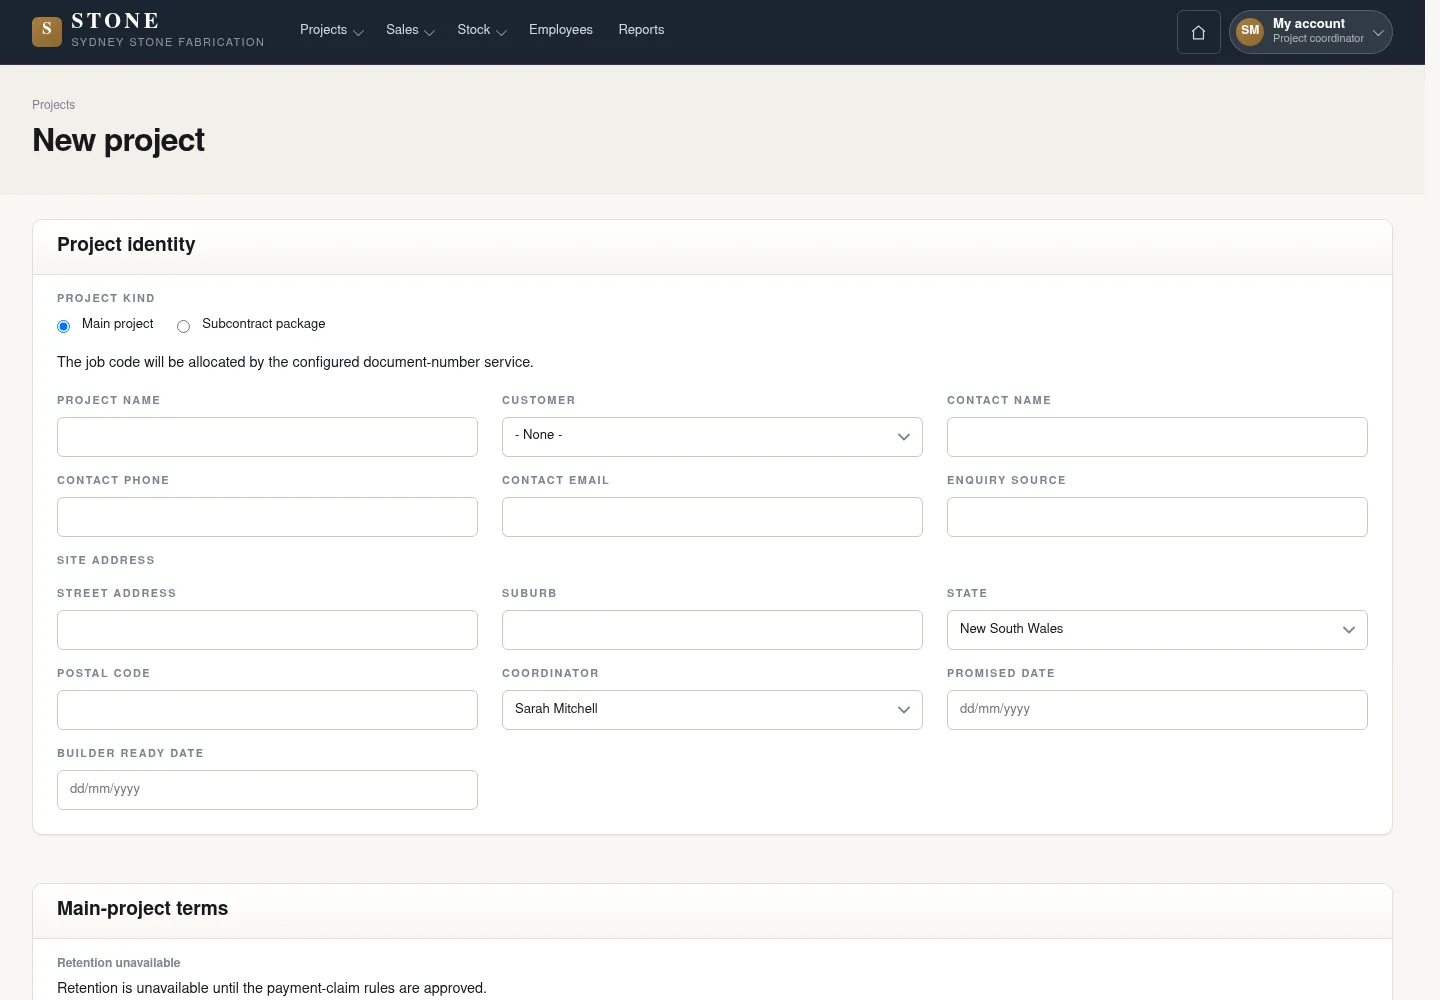
Task: Open the Customer dropdown
Action: coord(712,437)
